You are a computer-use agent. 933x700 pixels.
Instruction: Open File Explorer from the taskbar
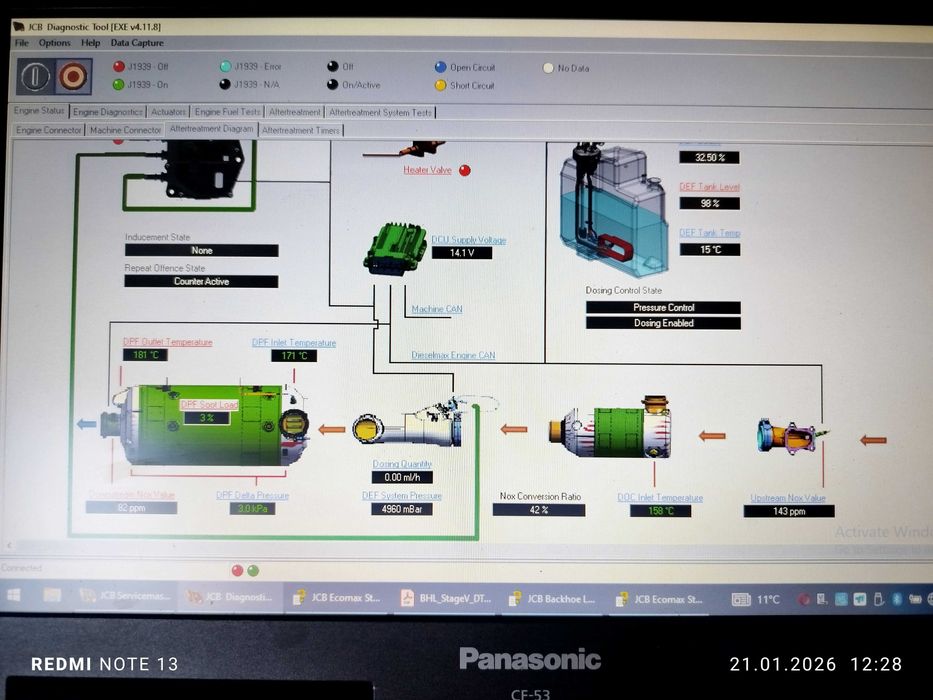pyautogui.click(x=52, y=595)
